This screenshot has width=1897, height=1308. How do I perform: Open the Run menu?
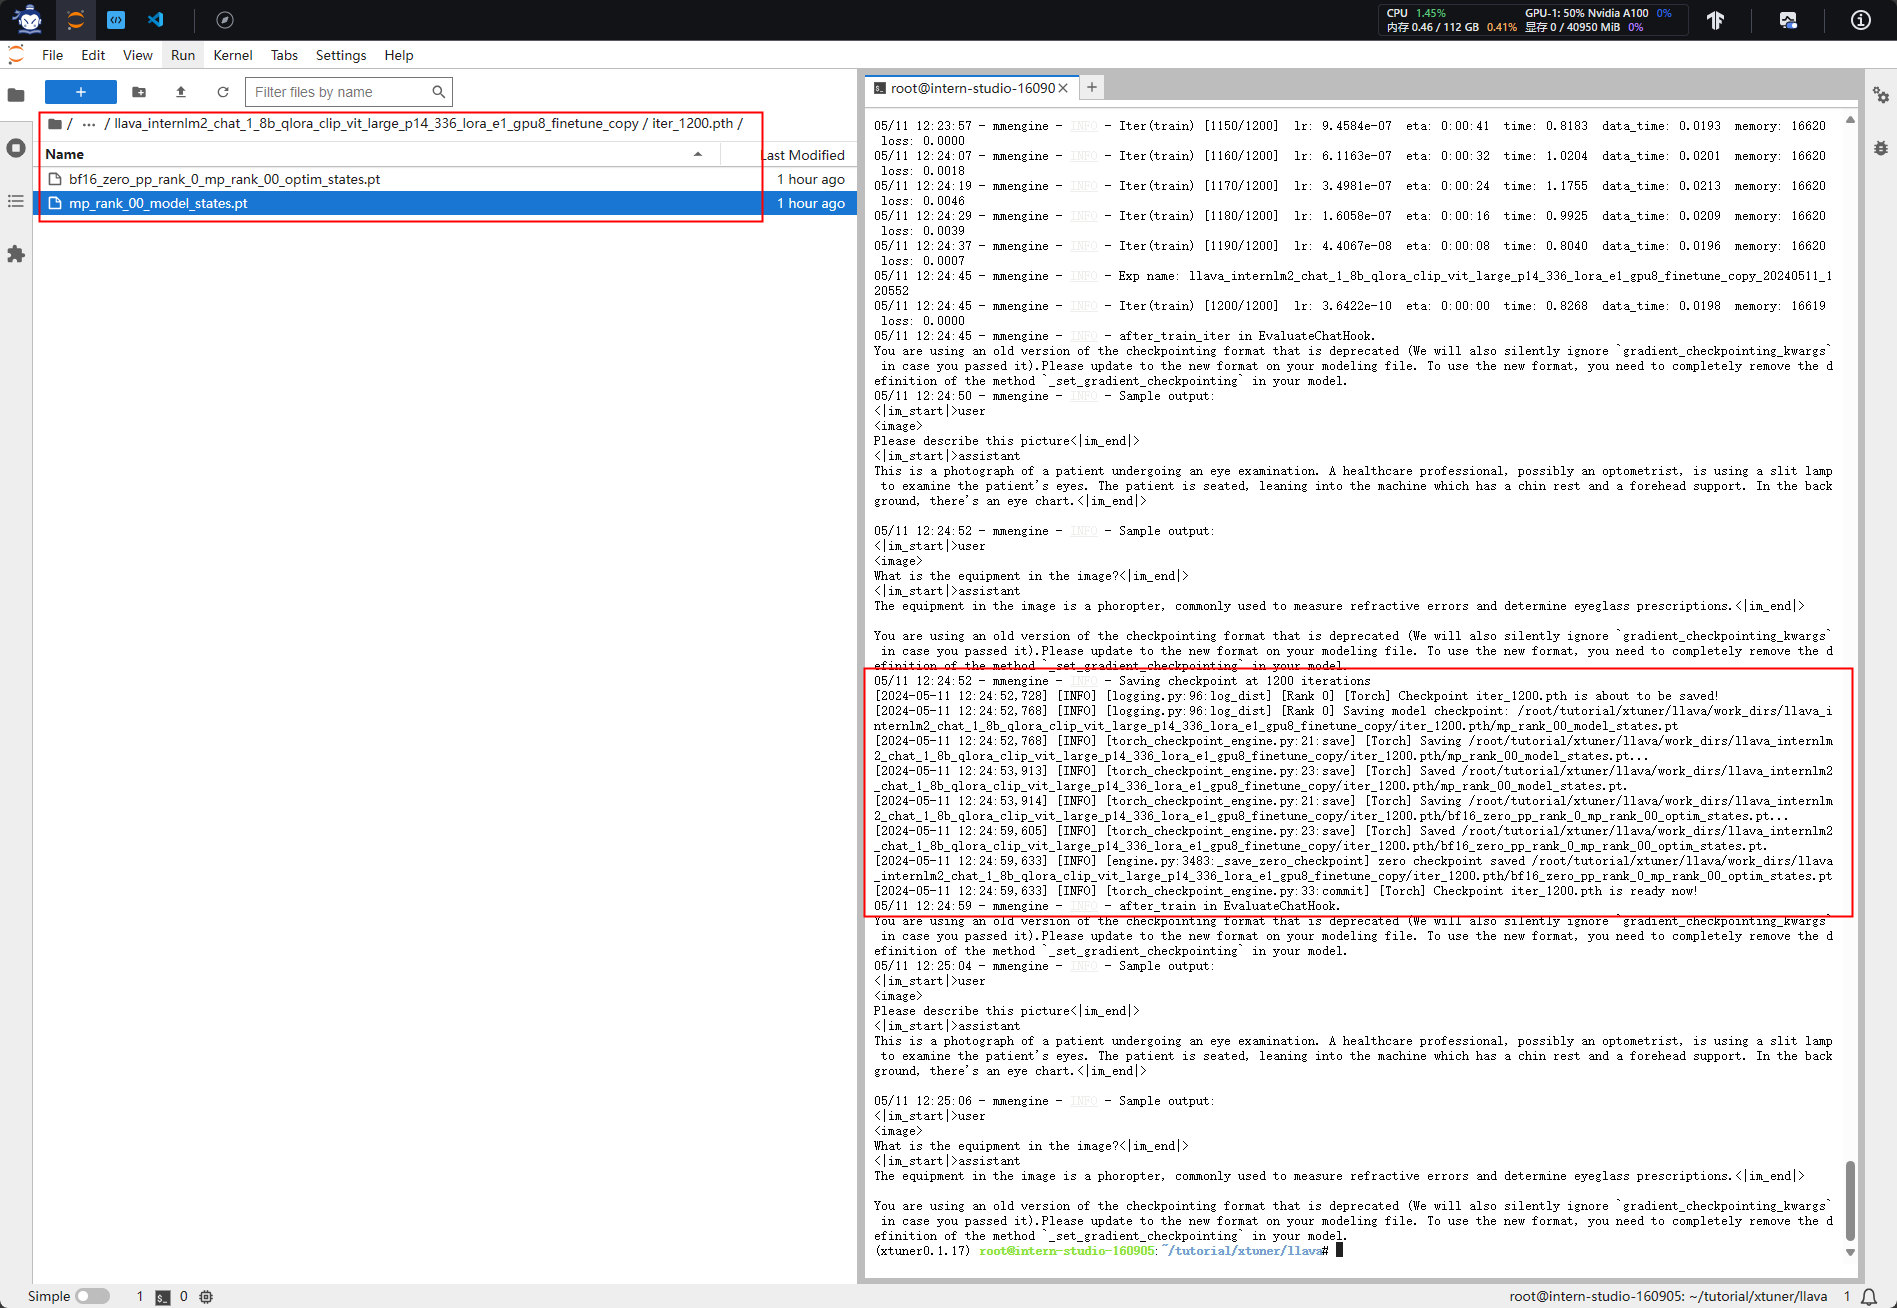pos(183,55)
